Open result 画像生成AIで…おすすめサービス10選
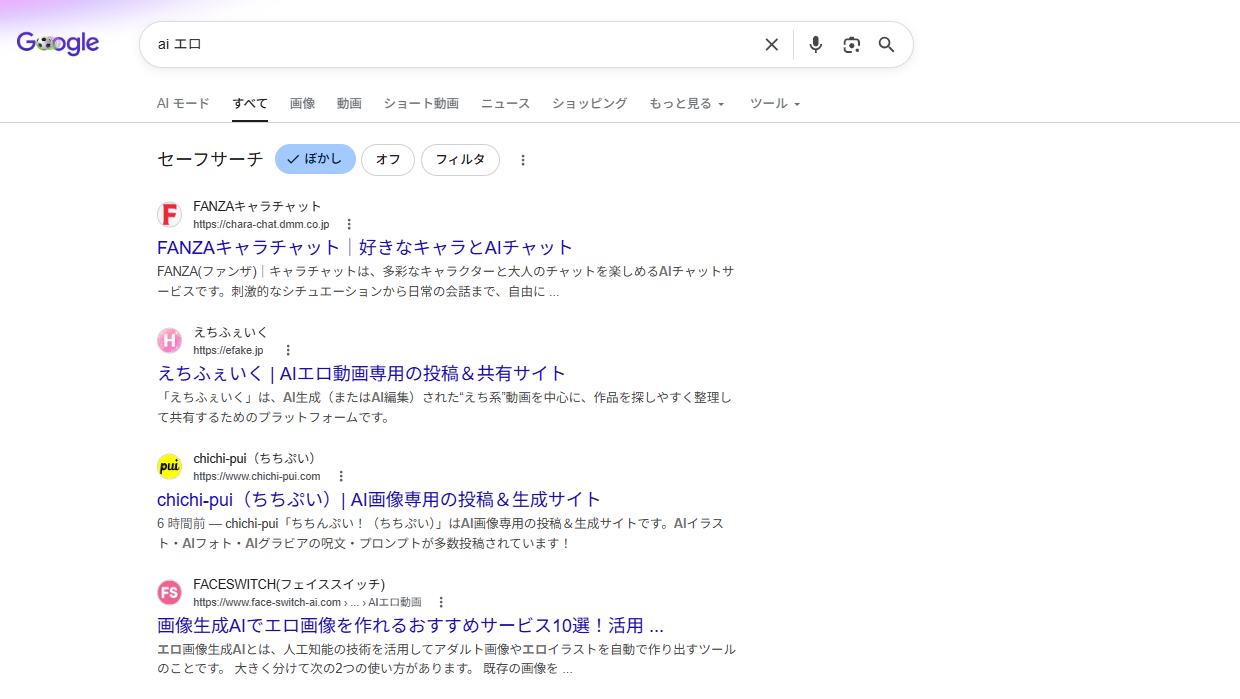 410,625
